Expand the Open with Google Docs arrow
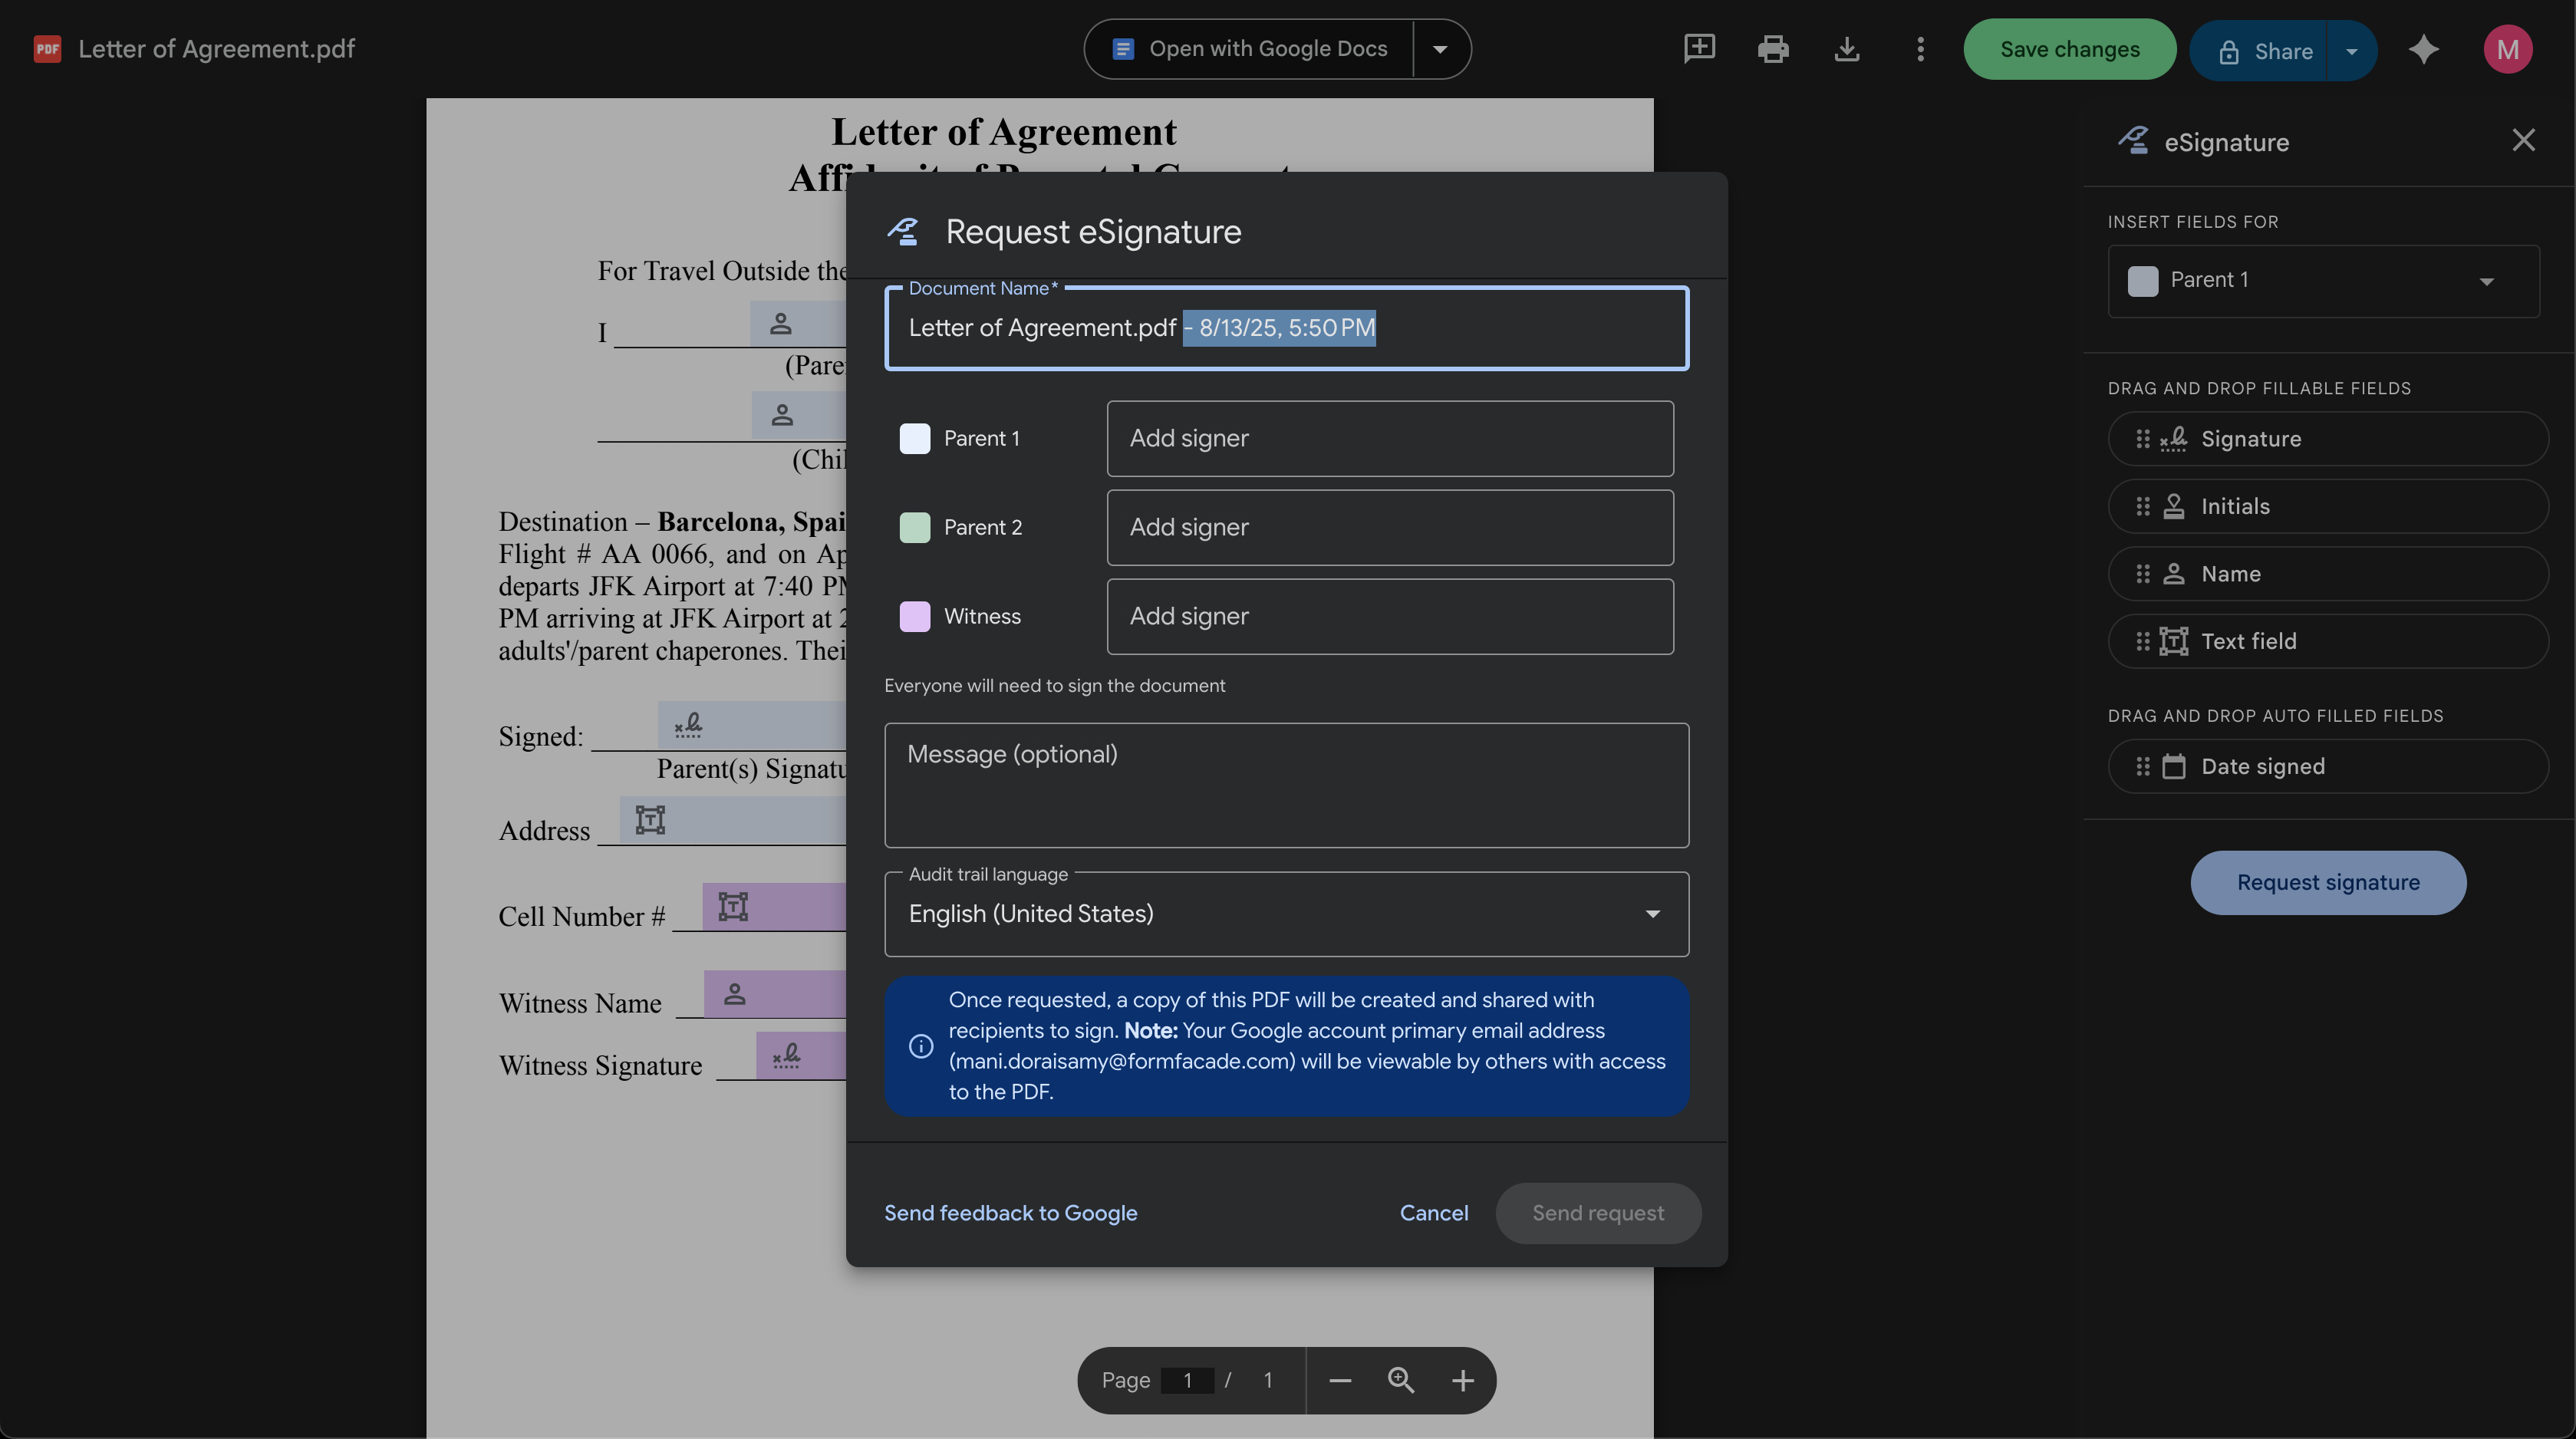 click(x=1440, y=49)
